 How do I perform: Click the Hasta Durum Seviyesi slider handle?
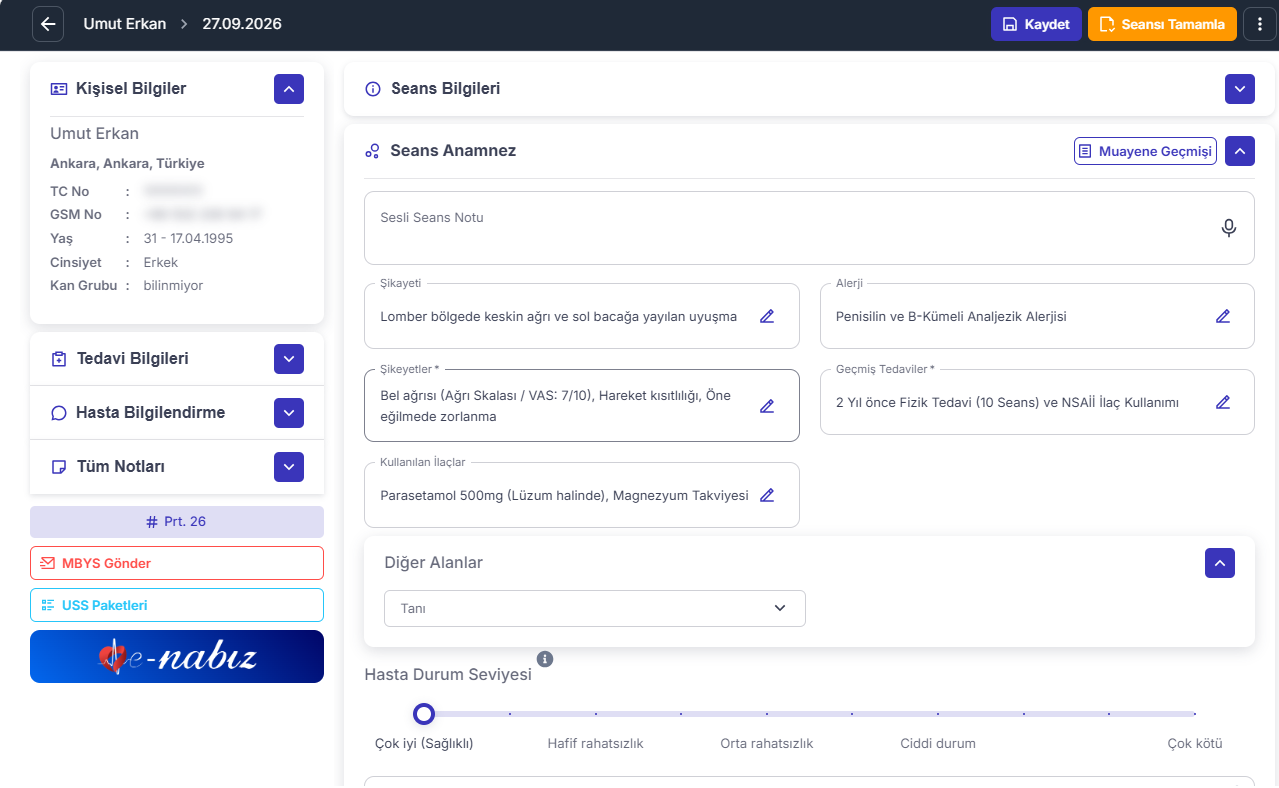[x=424, y=714]
